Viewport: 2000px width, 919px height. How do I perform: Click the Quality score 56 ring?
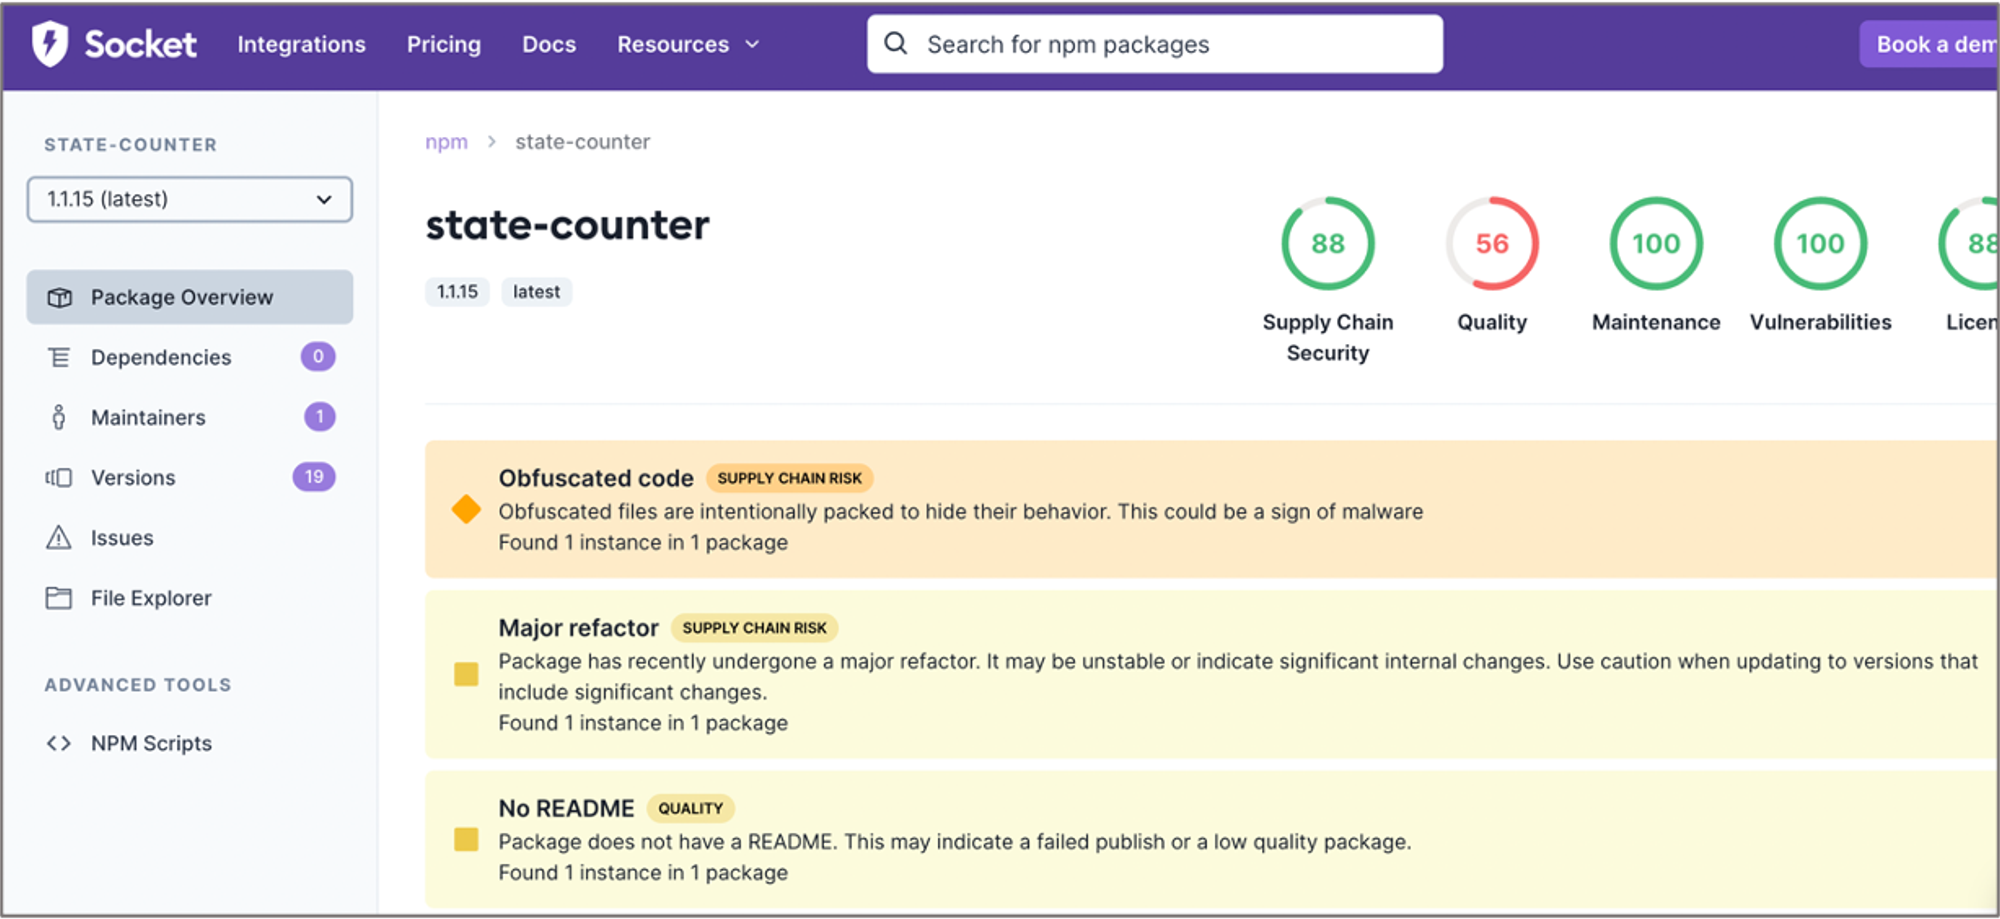pyautogui.click(x=1492, y=243)
